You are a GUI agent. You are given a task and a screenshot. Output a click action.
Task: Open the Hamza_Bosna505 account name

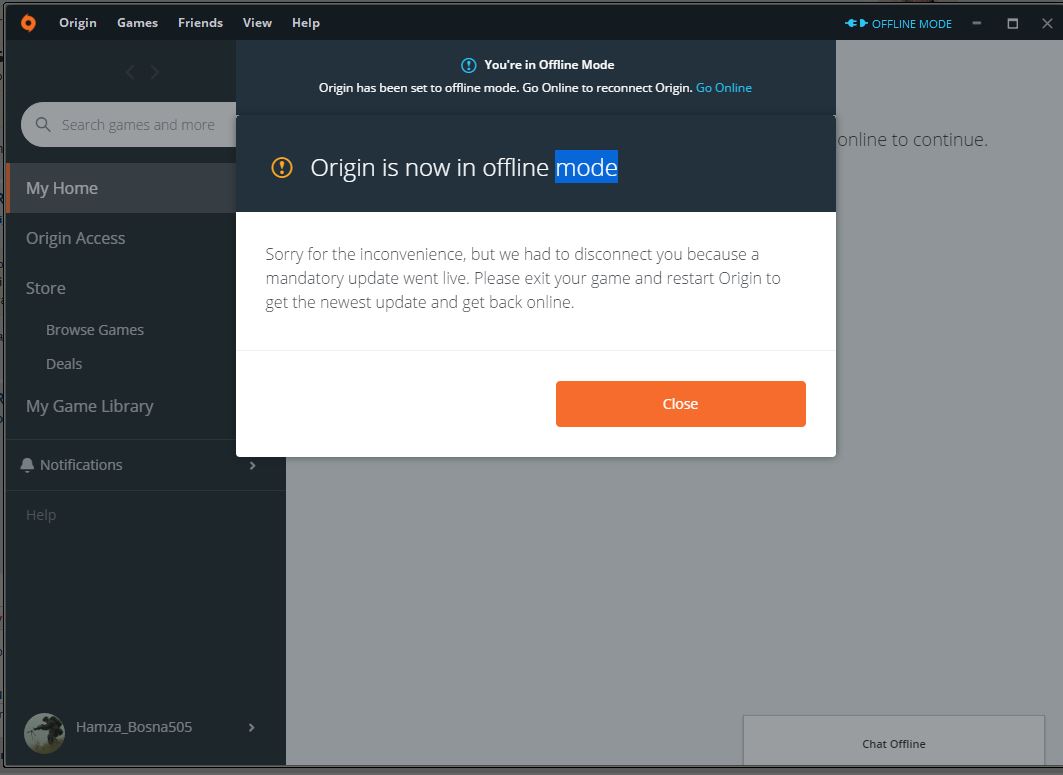pyautogui.click(x=134, y=727)
